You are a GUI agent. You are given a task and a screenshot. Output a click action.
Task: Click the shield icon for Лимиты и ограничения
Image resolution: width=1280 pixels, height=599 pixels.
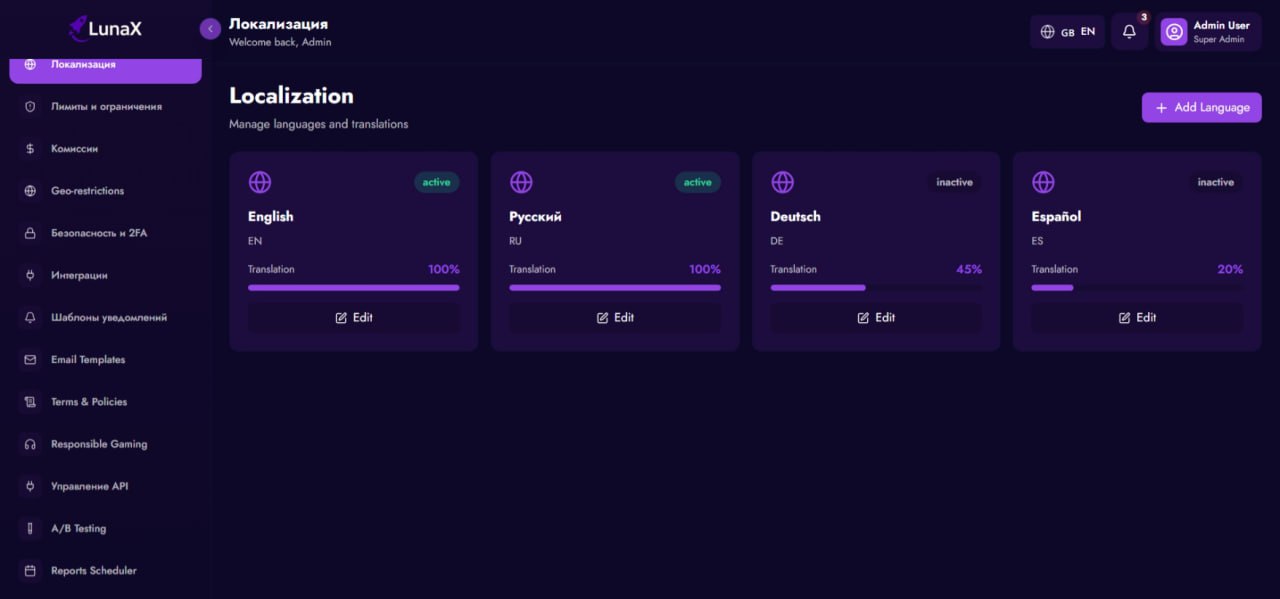point(30,106)
